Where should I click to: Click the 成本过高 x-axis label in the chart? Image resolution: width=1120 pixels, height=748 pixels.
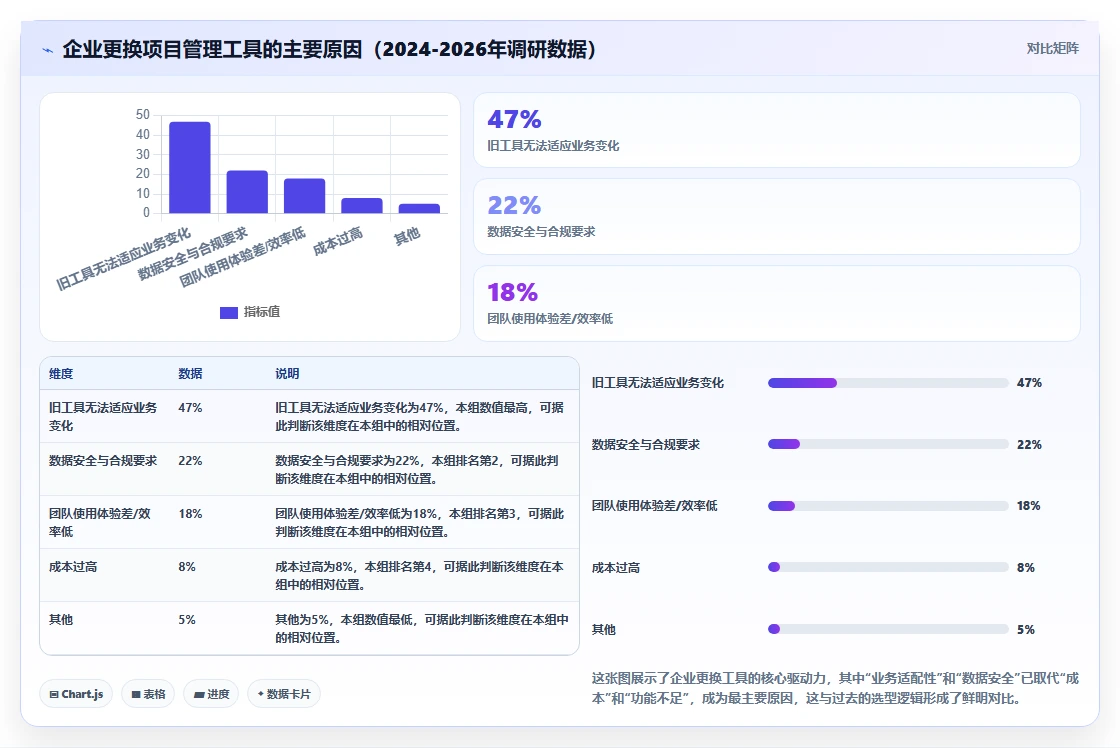pyautogui.click(x=338, y=241)
